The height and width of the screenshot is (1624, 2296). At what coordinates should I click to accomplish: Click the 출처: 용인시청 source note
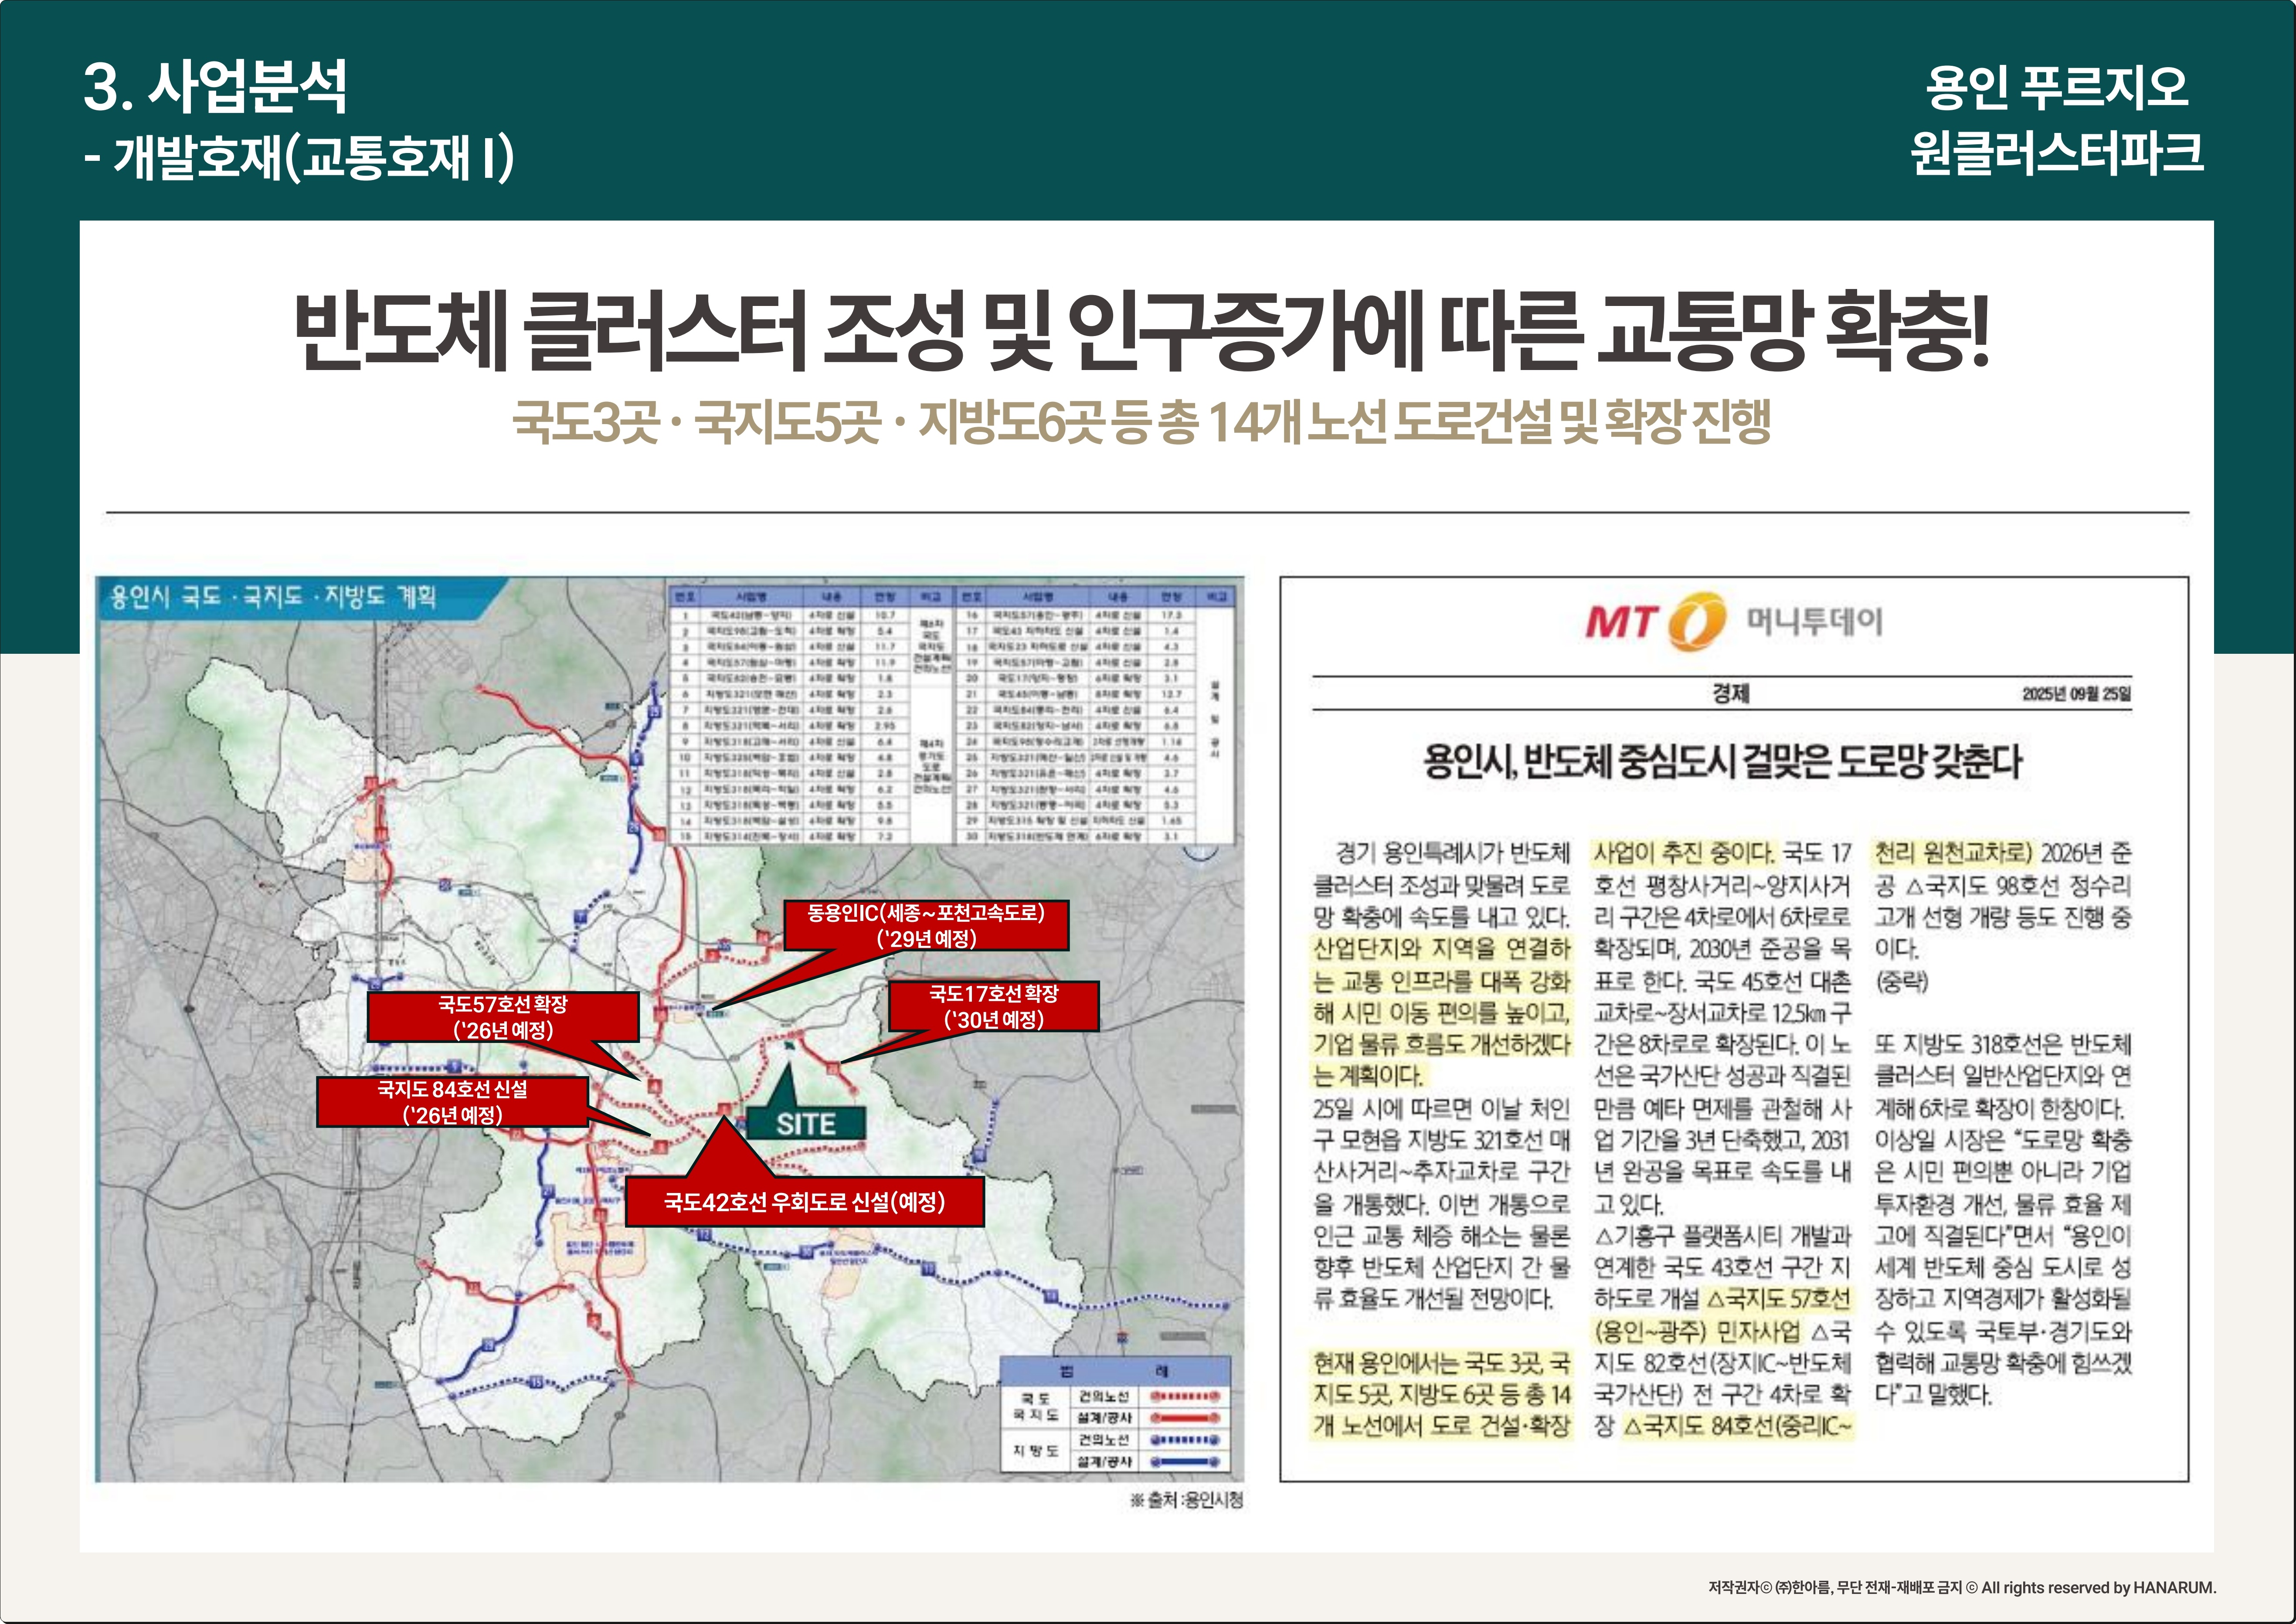1186,1500
